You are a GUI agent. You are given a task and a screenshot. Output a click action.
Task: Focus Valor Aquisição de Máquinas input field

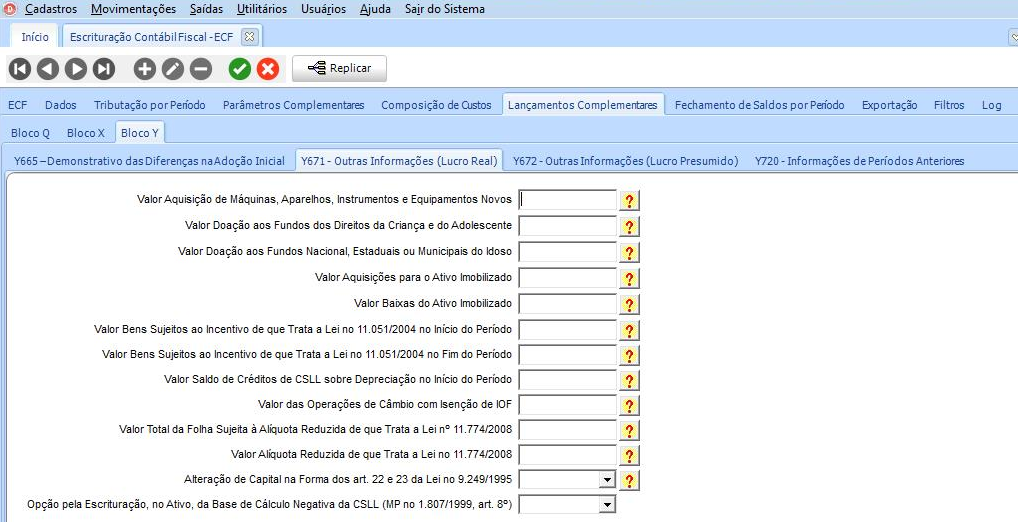click(x=567, y=200)
